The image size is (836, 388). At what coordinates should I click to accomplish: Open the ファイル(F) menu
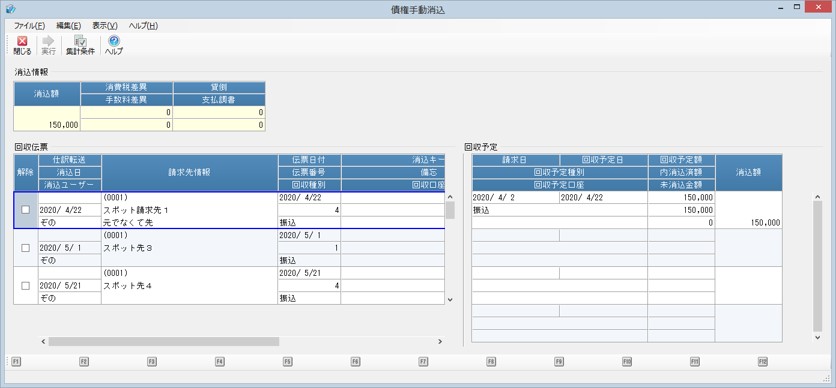[29, 26]
